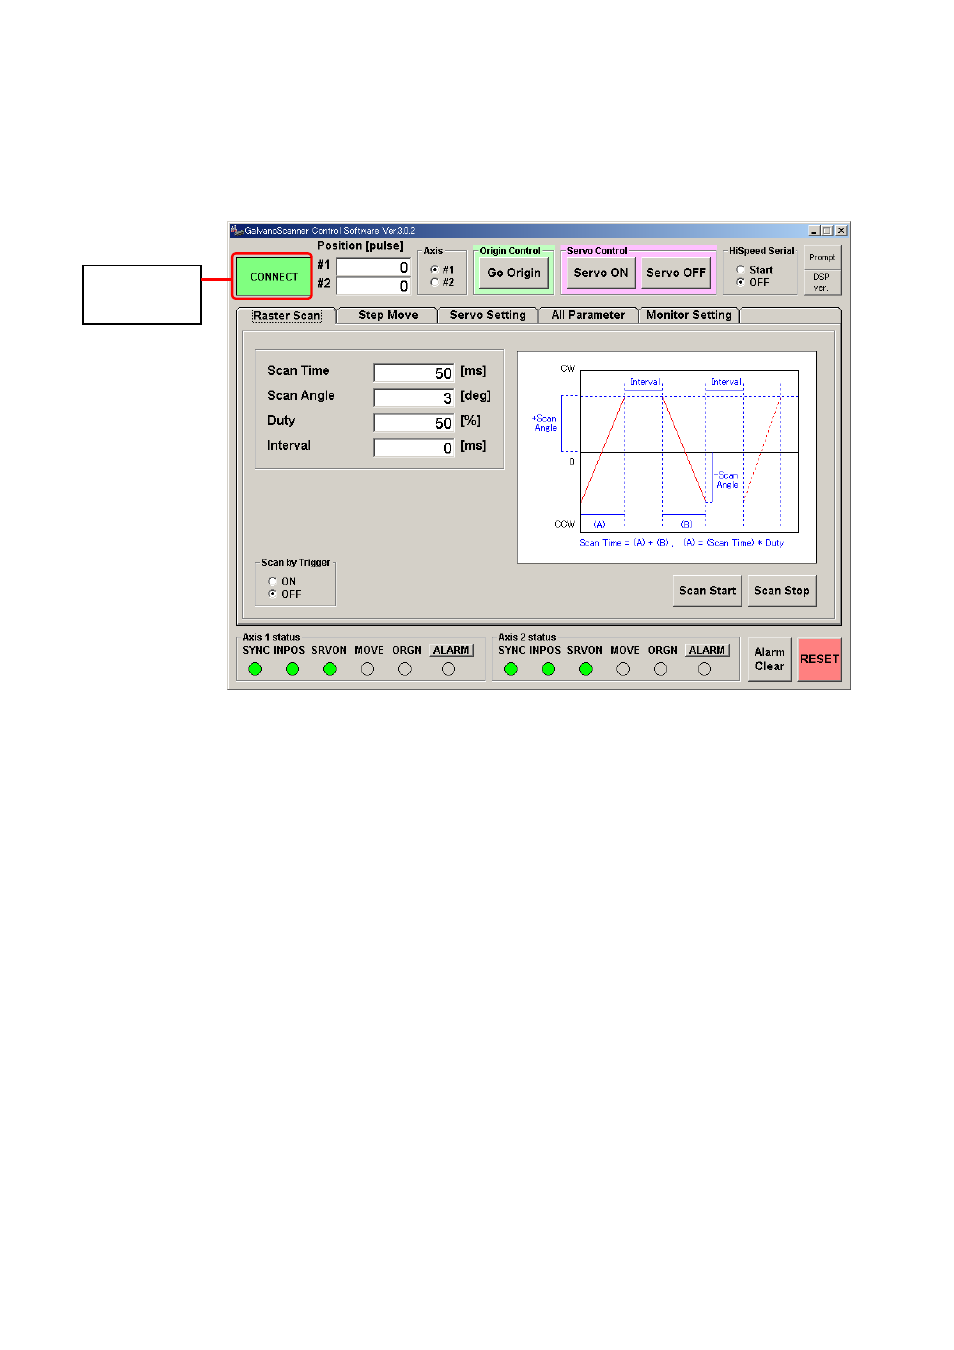The width and height of the screenshot is (954, 1350).
Task: Click Axis 1 ALARM indicator circle
Action: coord(448,669)
